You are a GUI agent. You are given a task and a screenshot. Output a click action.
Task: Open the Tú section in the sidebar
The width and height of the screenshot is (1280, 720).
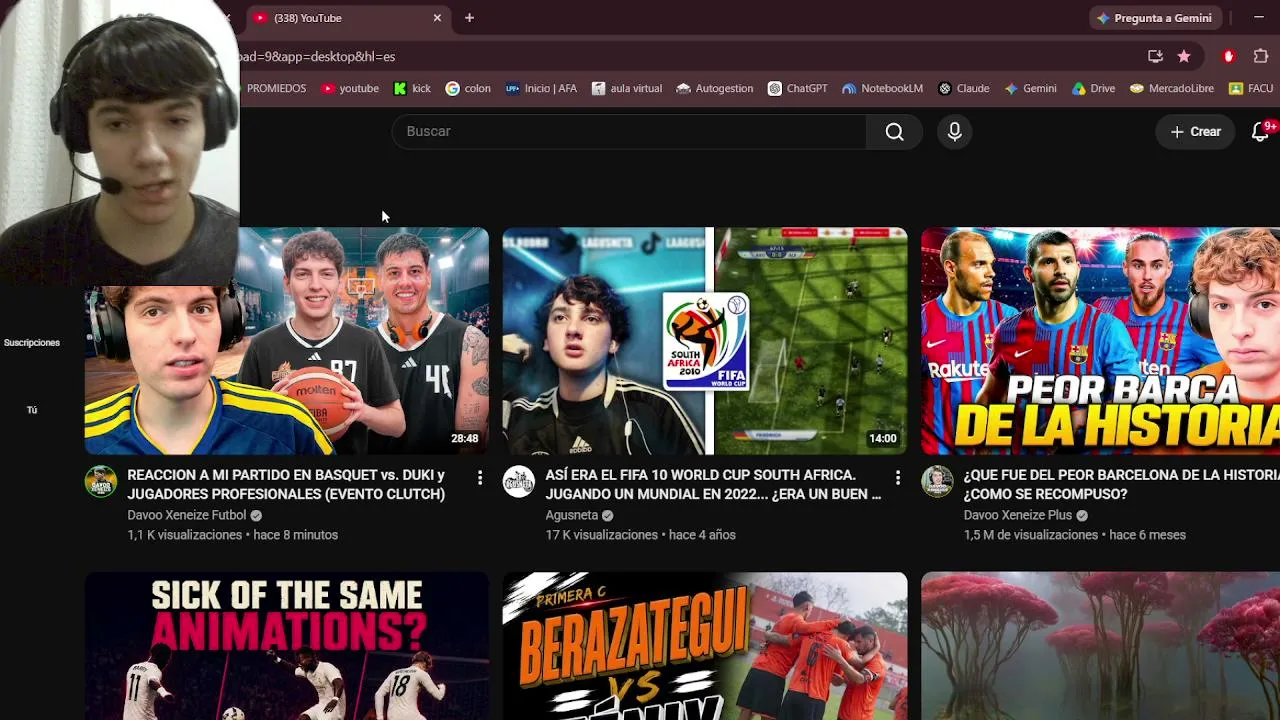tap(32, 410)
